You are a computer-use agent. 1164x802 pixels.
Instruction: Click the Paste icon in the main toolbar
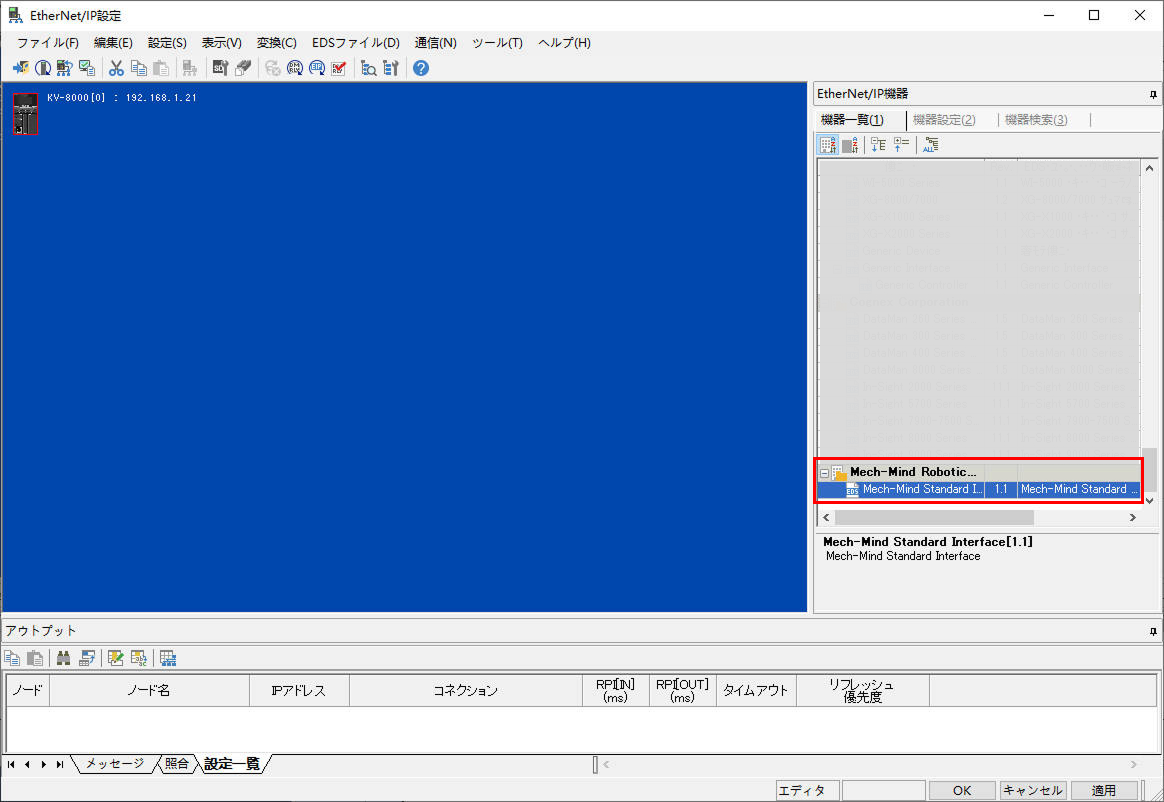pyautogui.click(x=161, y=67)
